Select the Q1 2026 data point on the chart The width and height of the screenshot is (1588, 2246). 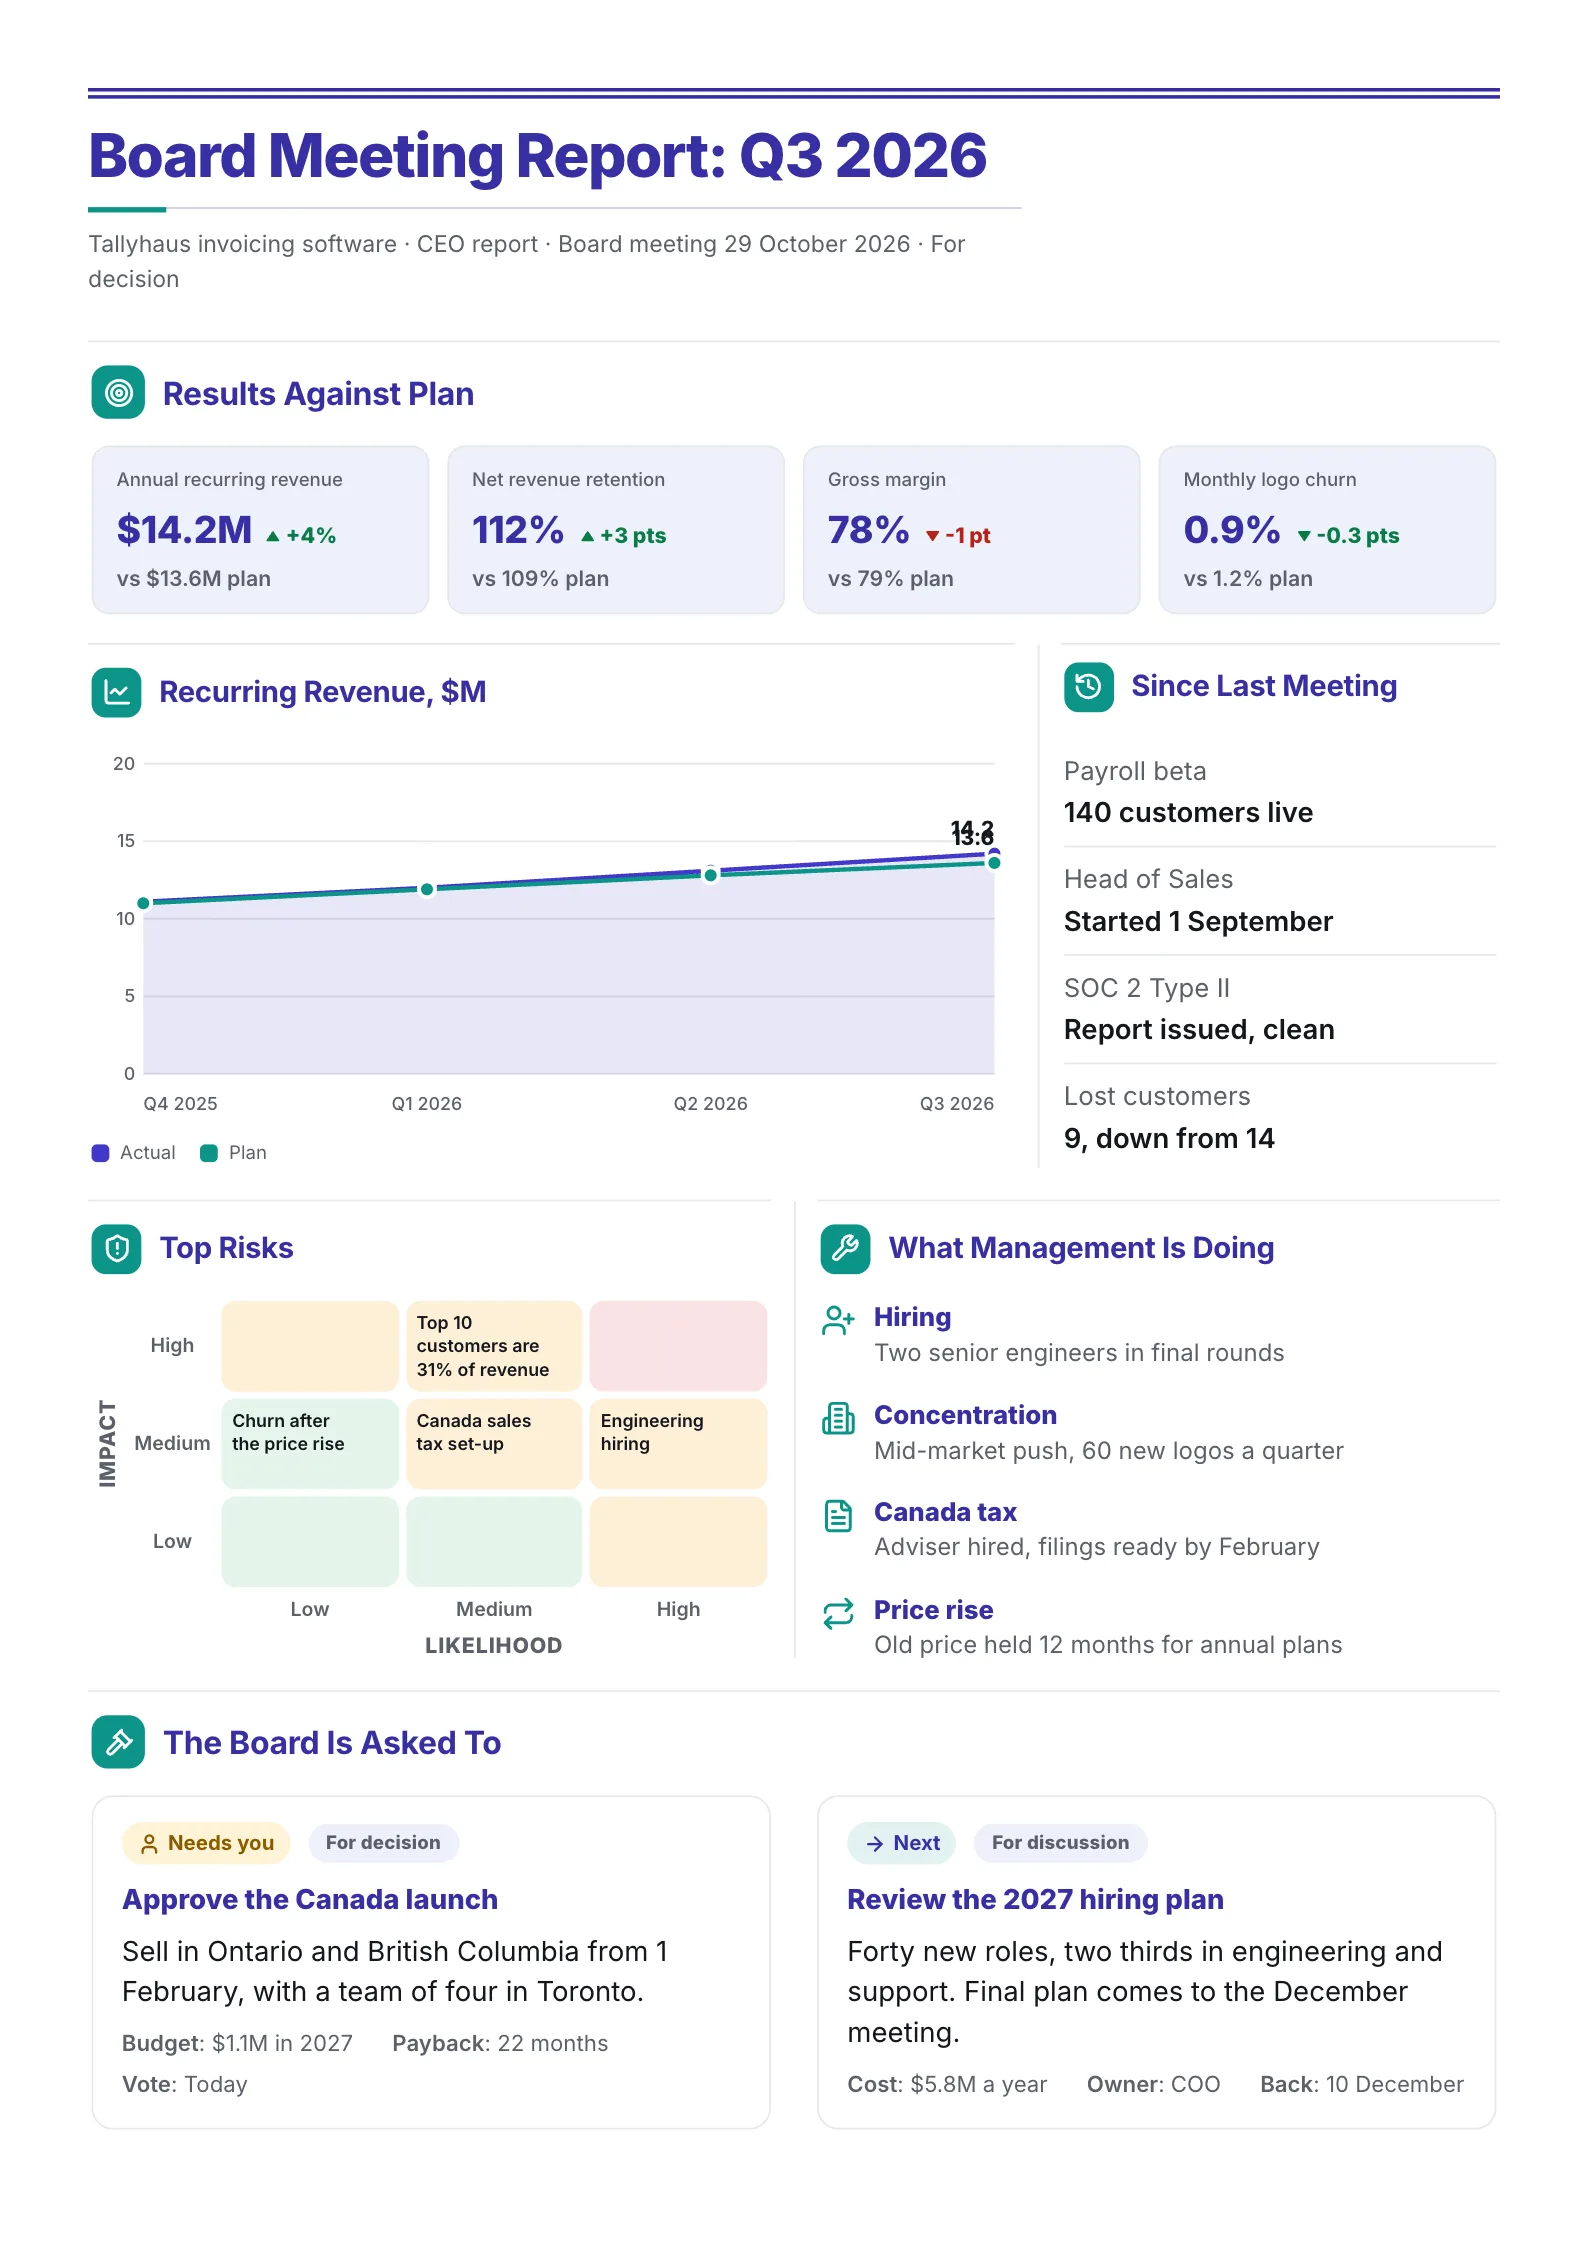point(427,889)
